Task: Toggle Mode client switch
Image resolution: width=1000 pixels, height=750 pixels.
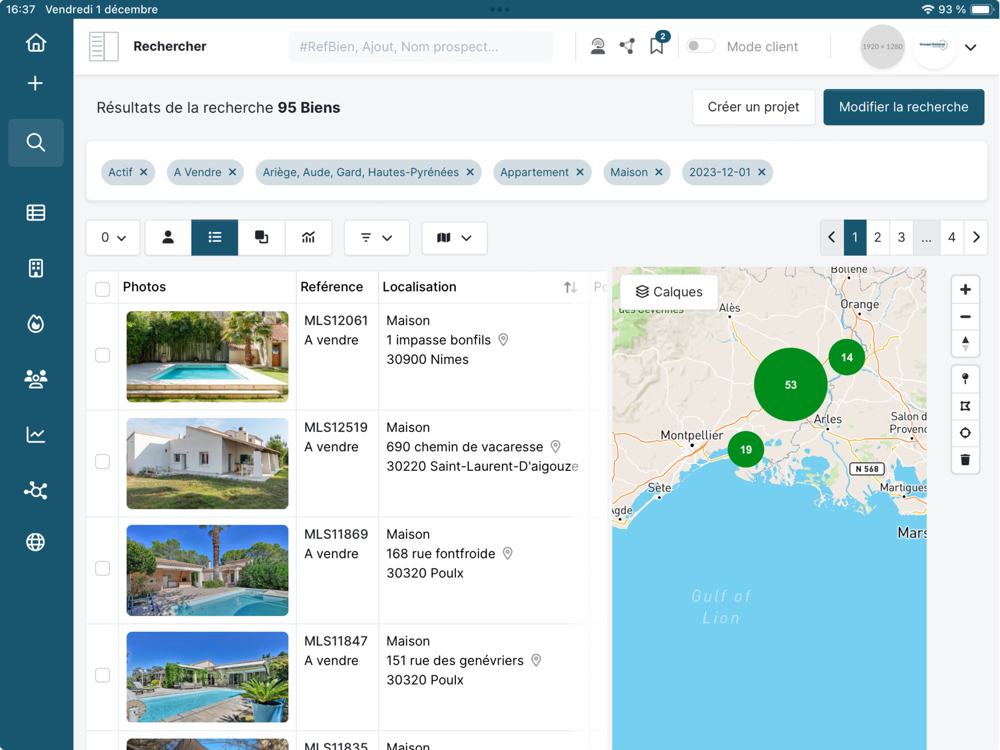Action: point(700,46)
